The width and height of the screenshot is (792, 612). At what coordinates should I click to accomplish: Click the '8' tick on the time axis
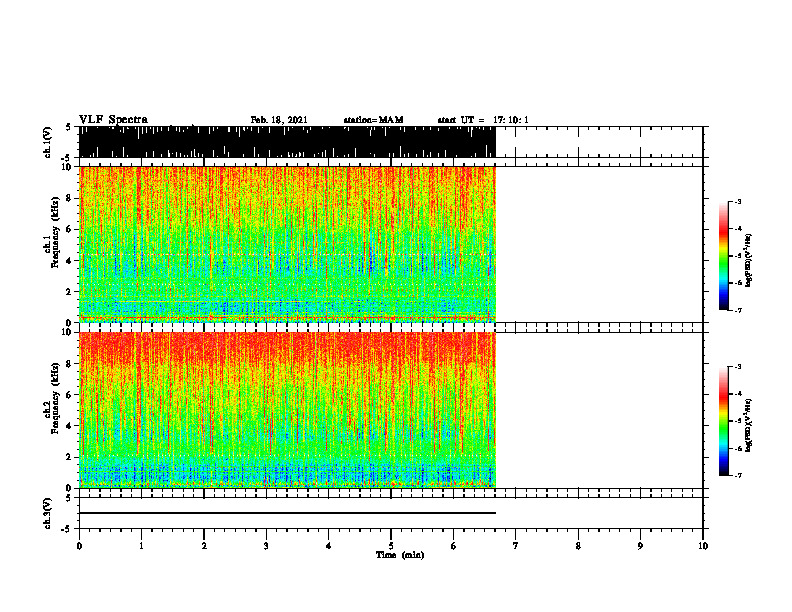tap(578, 546)
